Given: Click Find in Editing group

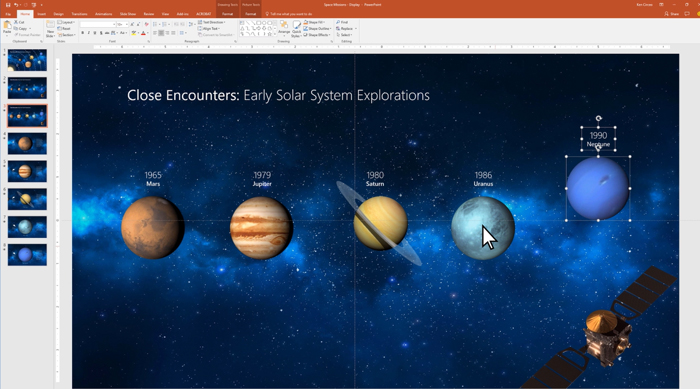Looking at the screenshot, I should click(x=342, y=22).
